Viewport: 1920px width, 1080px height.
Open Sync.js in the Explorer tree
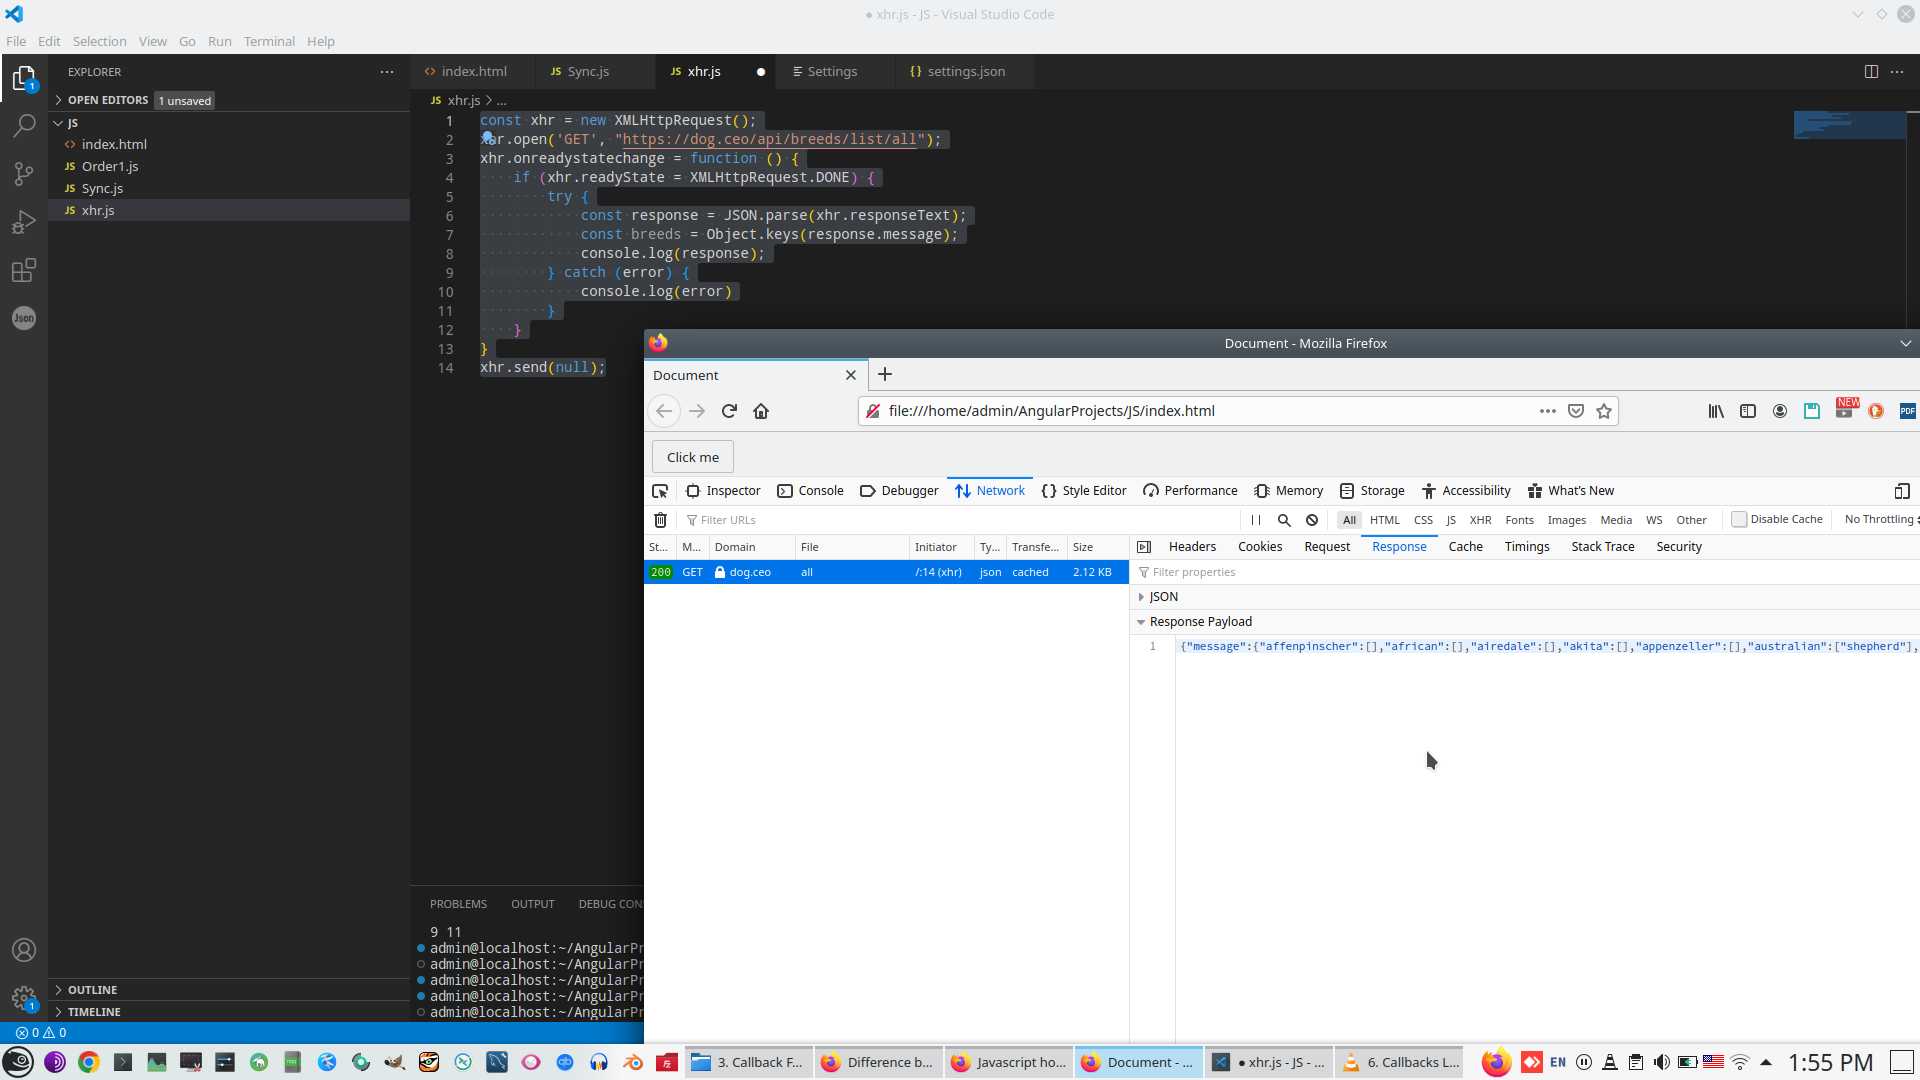[102, 188]
